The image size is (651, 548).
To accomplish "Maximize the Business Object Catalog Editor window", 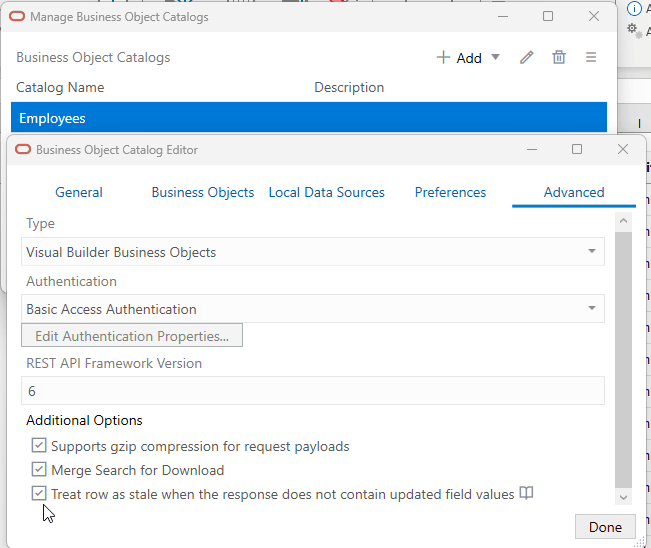I will [577, 149].
